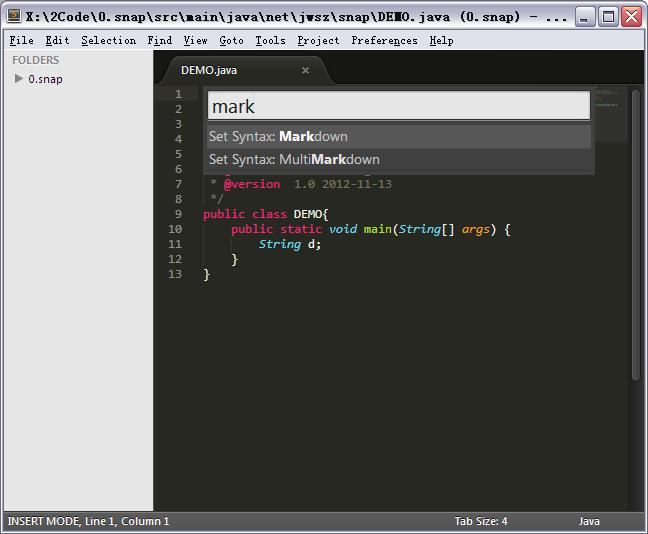The image size is (648, 534).
Task: Open the File menu
Action: click(21, 41)
